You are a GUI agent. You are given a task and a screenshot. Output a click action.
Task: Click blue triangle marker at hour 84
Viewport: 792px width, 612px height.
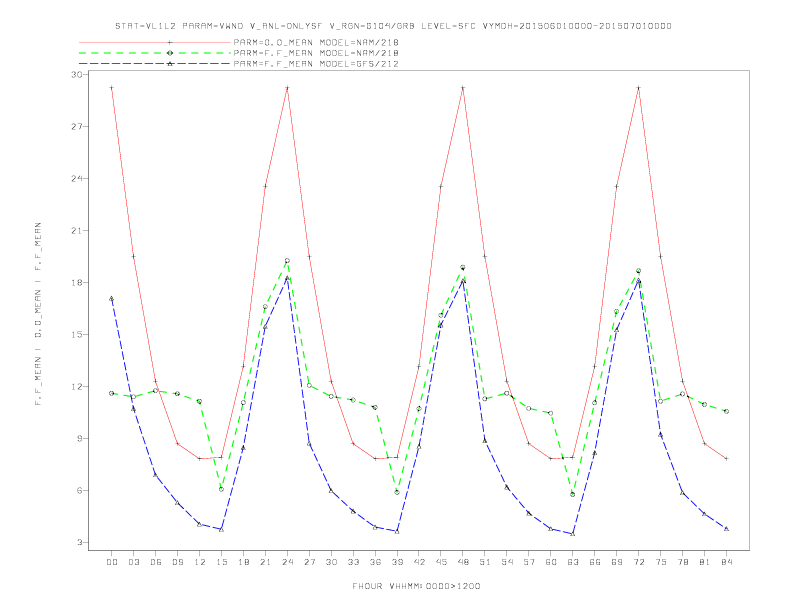(726, 529)
